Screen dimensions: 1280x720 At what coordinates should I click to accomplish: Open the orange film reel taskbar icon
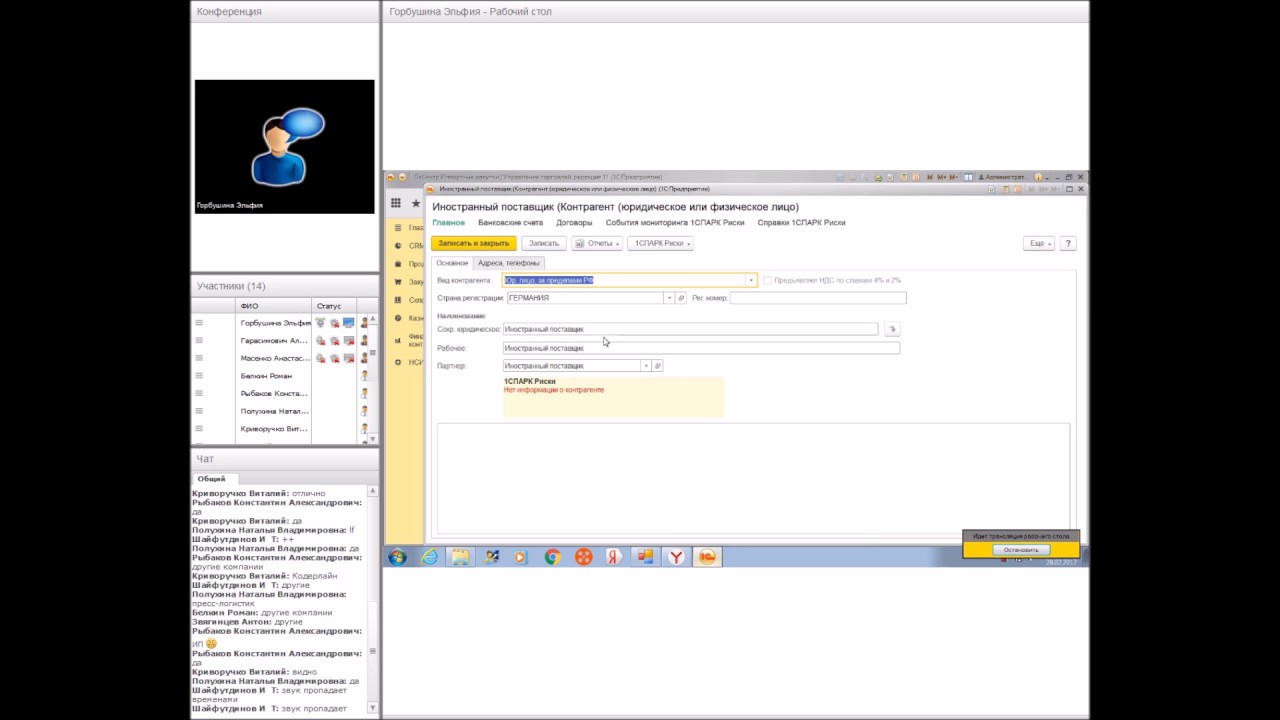coord(583,557)
